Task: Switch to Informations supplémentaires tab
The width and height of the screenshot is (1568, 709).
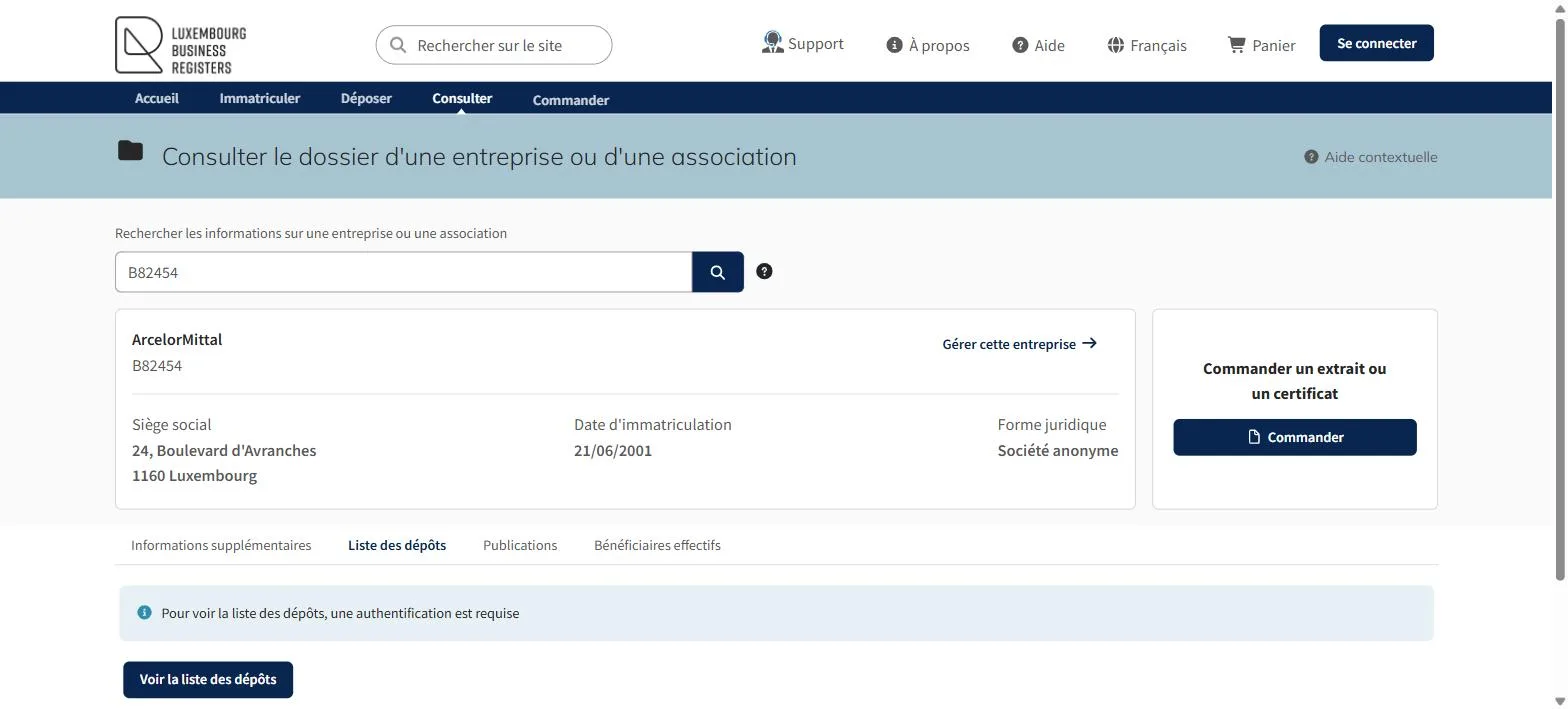Action: [221, 545]
